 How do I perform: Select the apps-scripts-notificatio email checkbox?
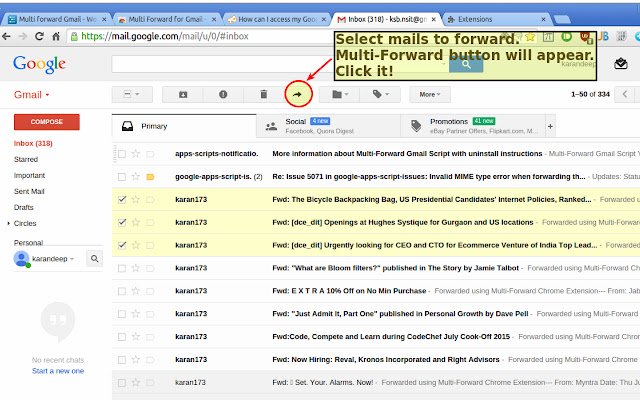pyautogui.click(x=122, y=154)
